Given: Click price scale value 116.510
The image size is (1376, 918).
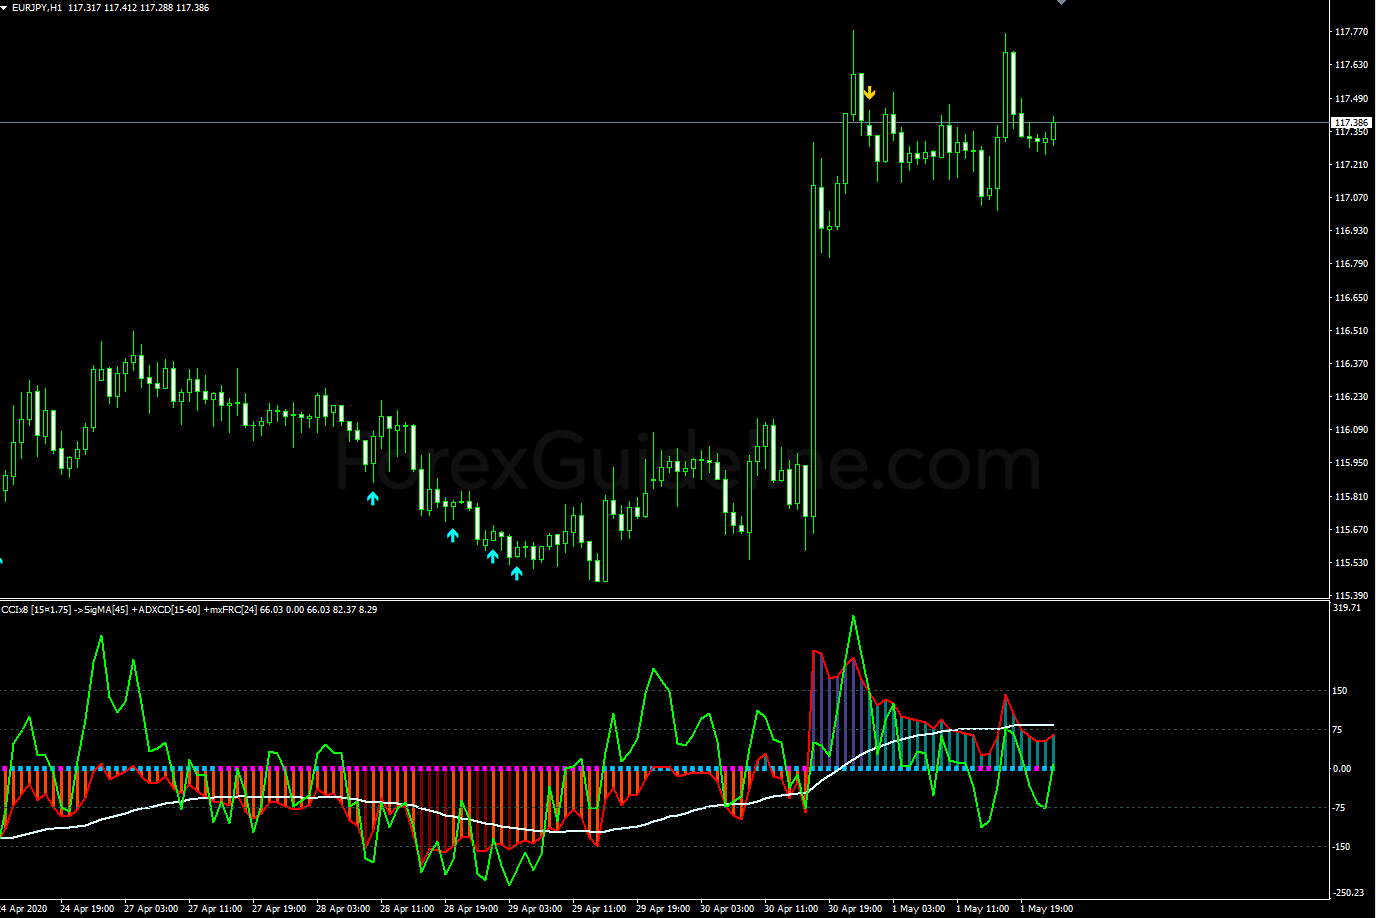Looking at the screenshot, I should (1351, 331).
